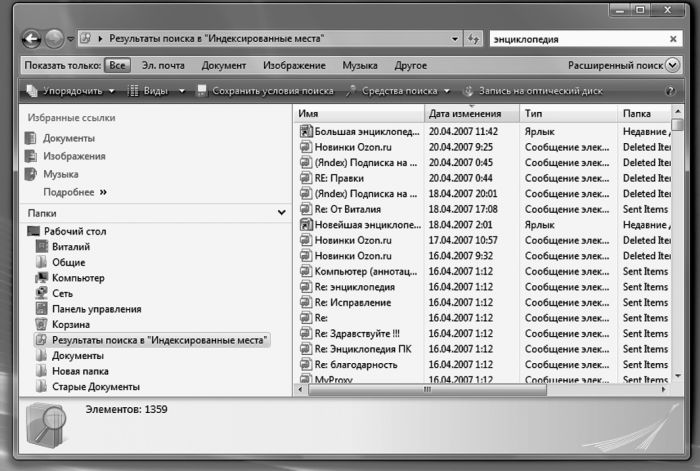The width and height of the screenshot is (700, 471).
Task: Sort by Дата изменения column header
Action: point(471,114)
